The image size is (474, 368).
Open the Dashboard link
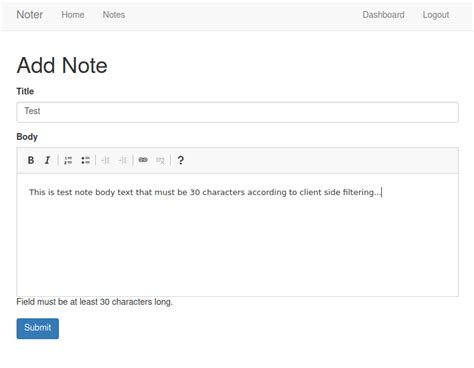tap(383, 15)
